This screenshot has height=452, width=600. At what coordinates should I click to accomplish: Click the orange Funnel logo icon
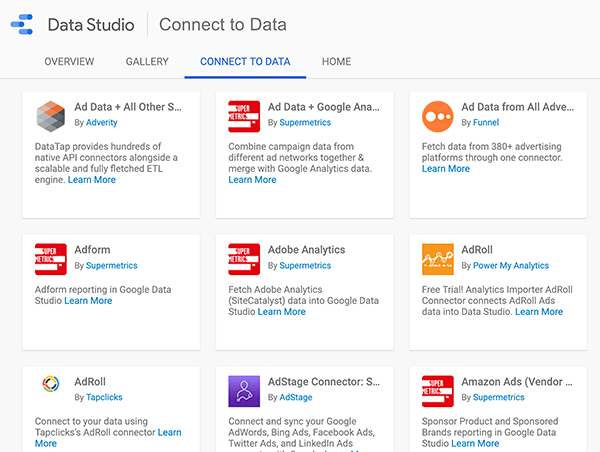(438, 116)
